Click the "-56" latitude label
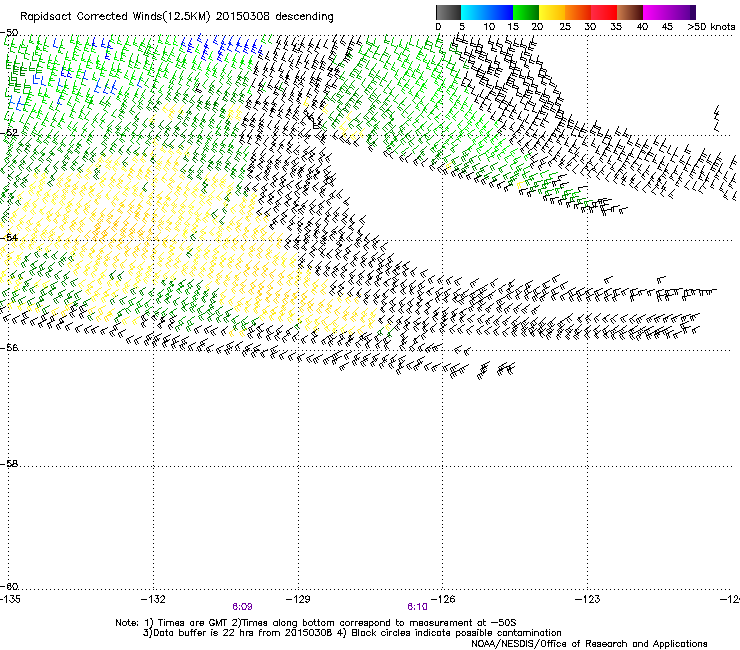The width and height of the screenshot is (740, 650). (9, 347)
